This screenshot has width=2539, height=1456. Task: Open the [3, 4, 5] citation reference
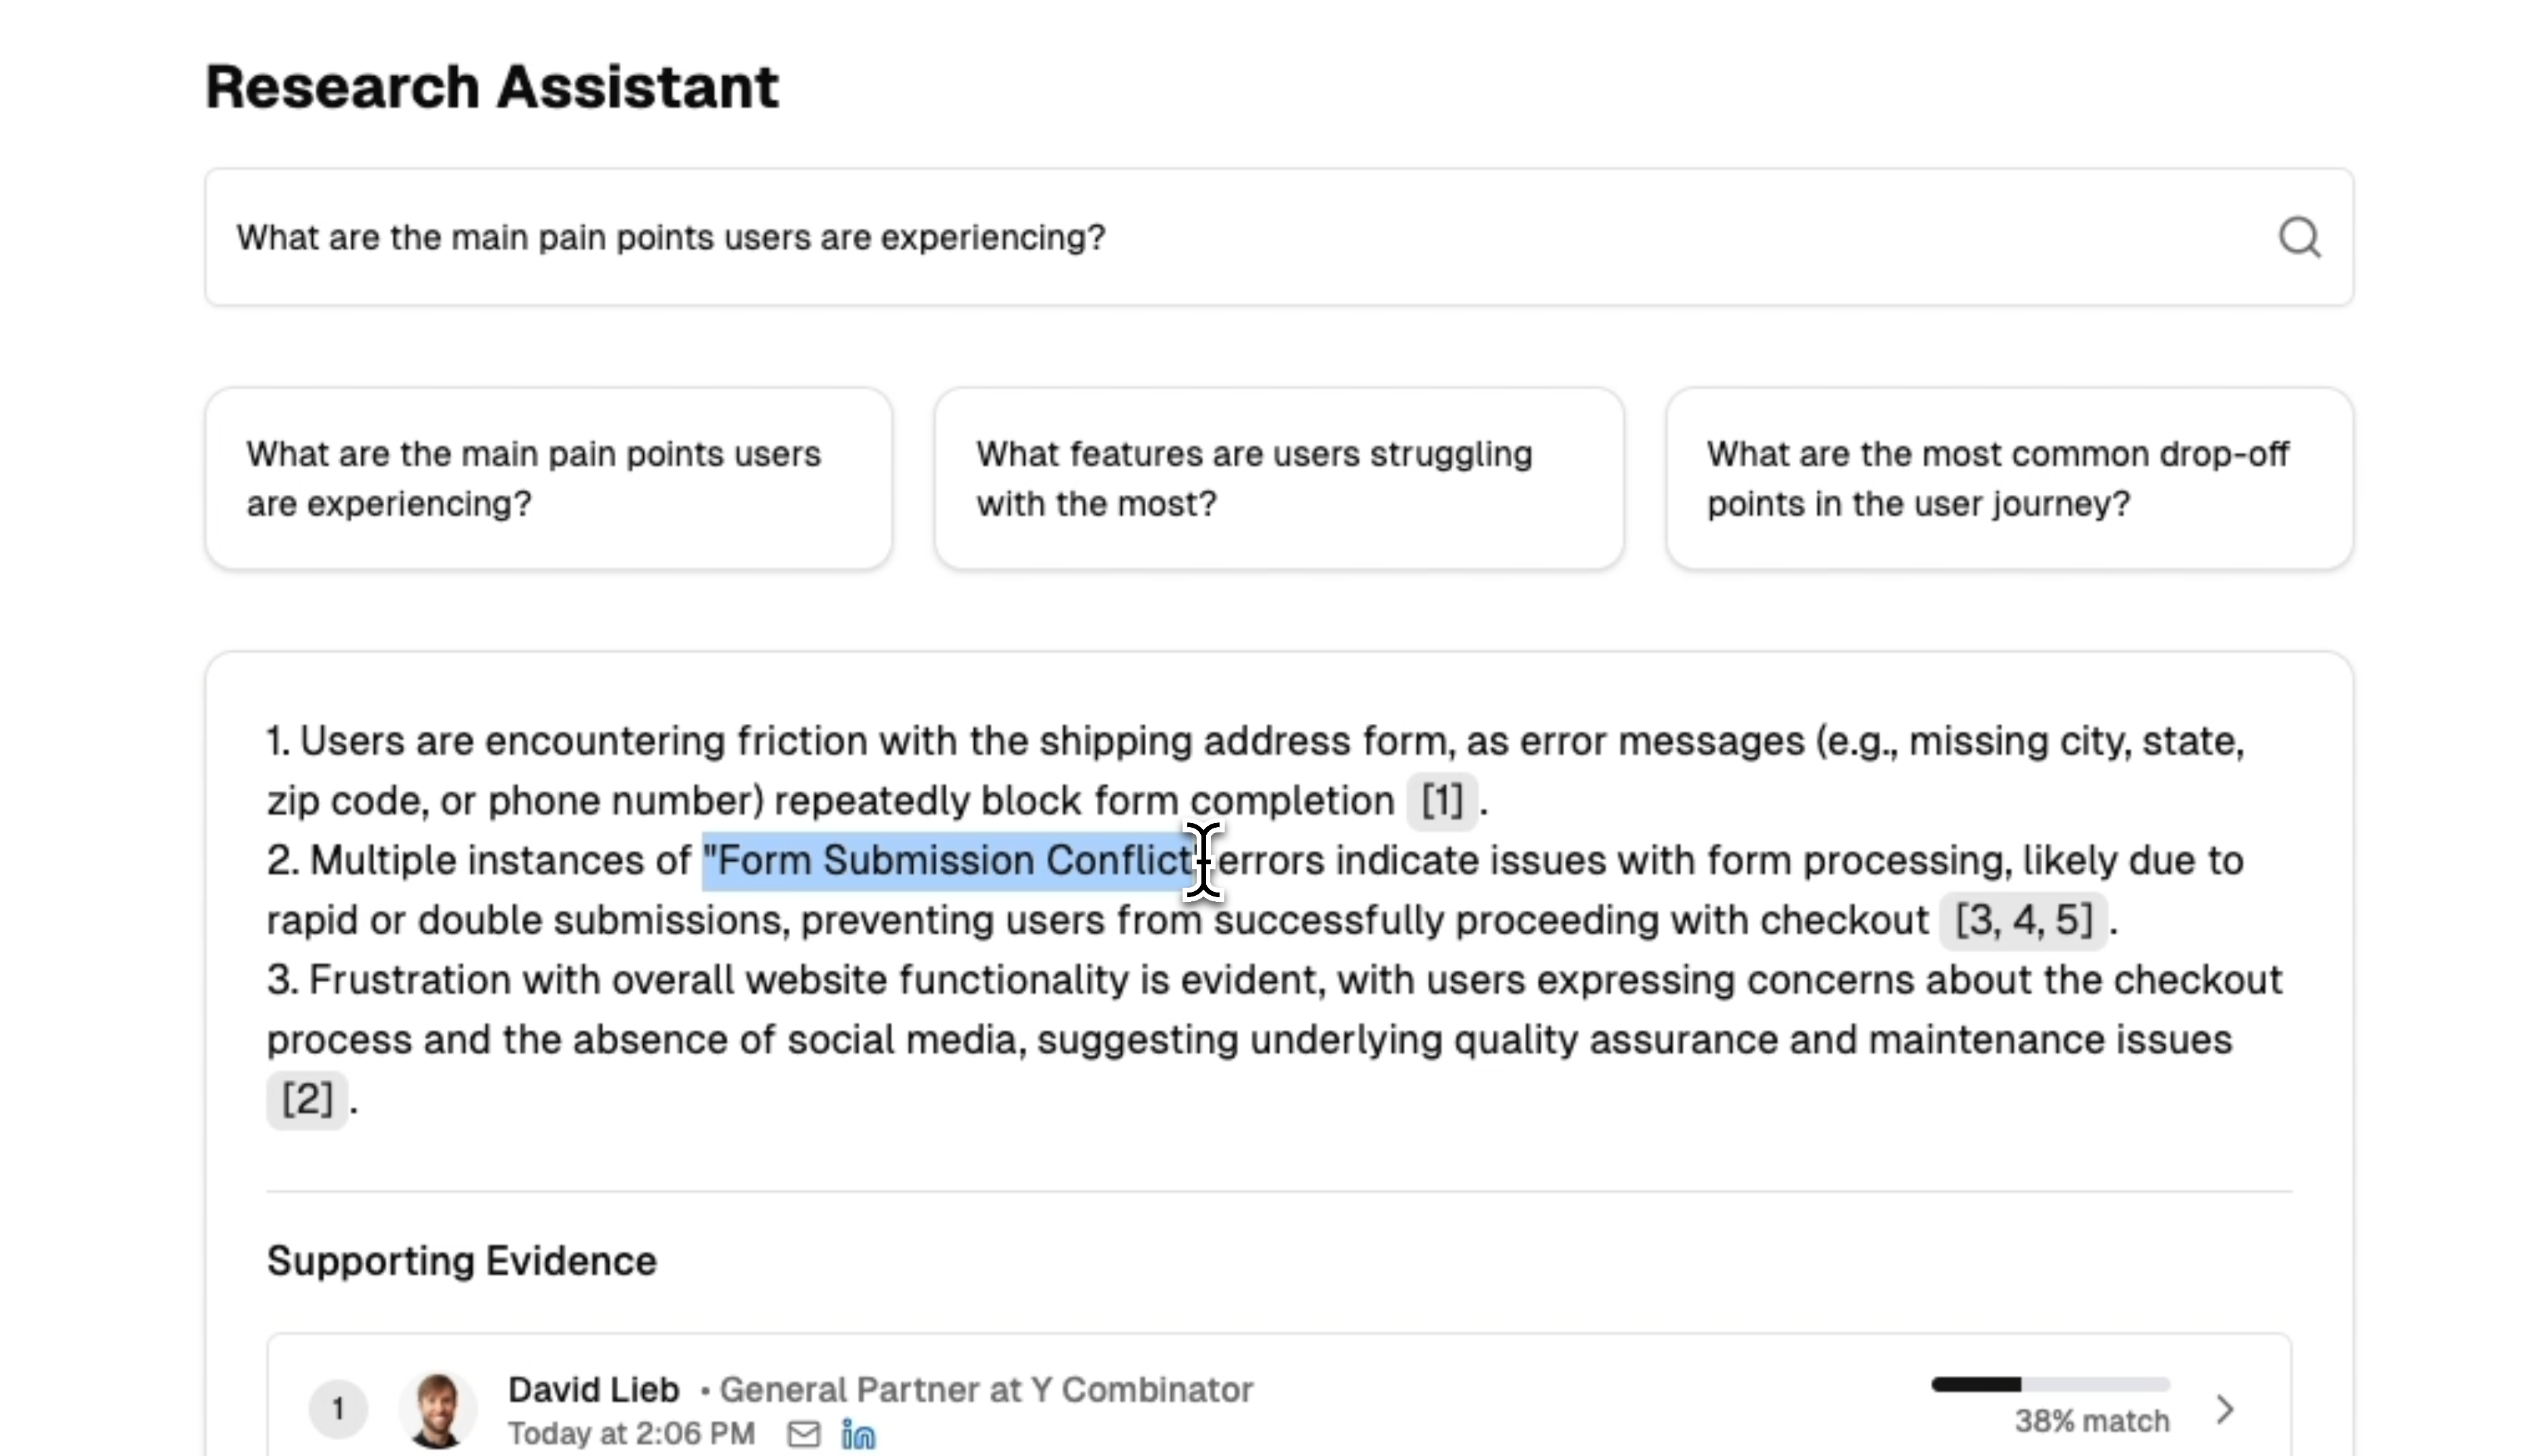[x=2022, y=920]
